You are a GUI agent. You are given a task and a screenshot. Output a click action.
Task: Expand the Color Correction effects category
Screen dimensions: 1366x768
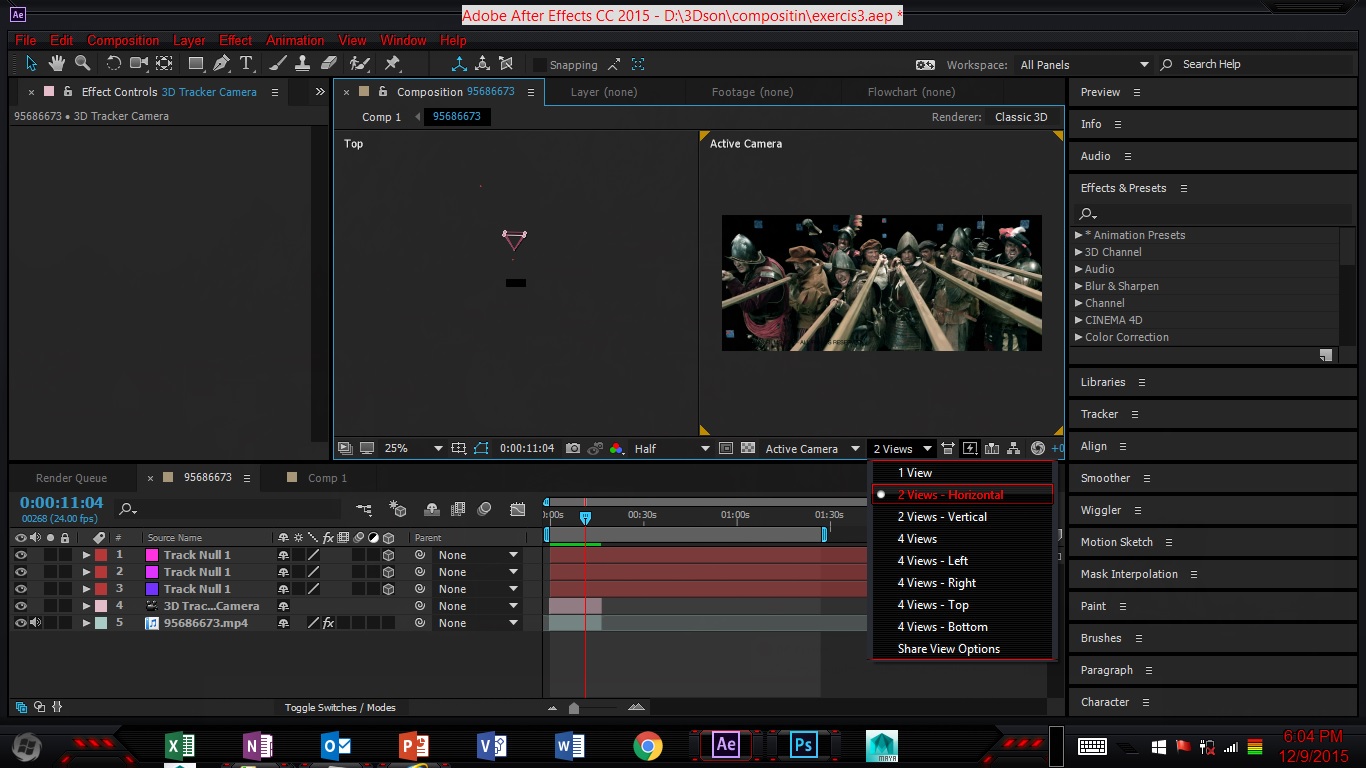pyautogui.click(x=1078, y=337)
